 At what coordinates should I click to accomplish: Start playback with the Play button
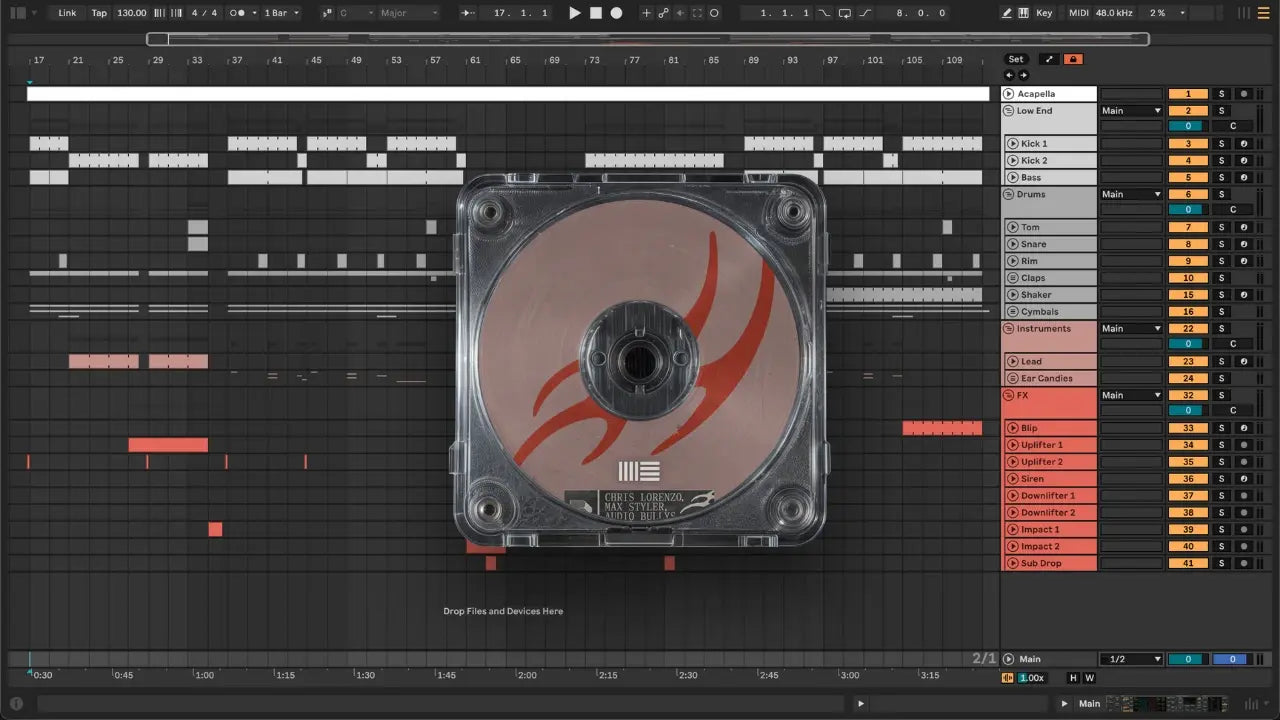pyautogui.click(x=574, y=13)
